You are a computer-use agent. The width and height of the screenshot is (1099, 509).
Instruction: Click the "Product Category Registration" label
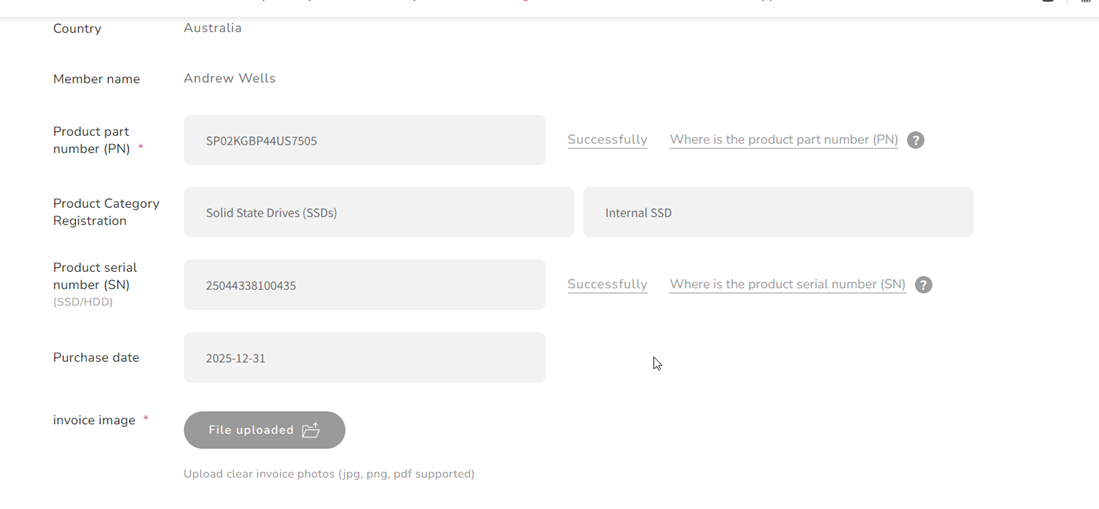(x=105, y=212)
